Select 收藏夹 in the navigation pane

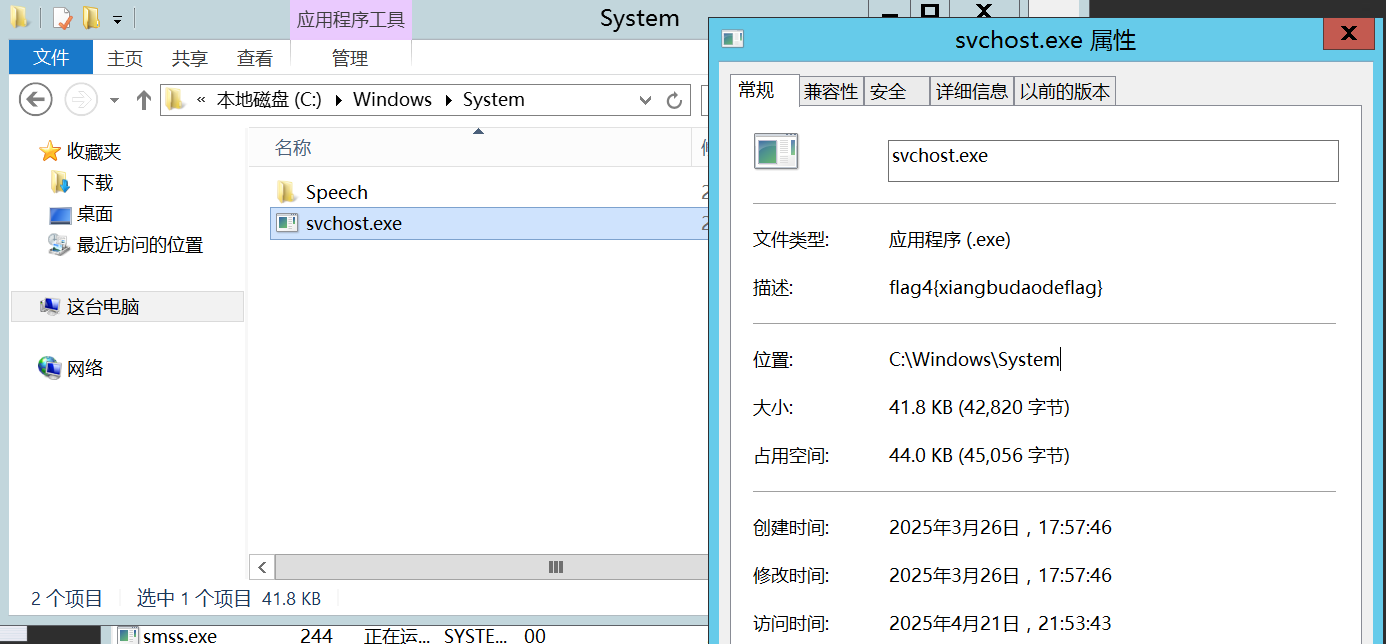pyautogui.click(x=94, y=152)
